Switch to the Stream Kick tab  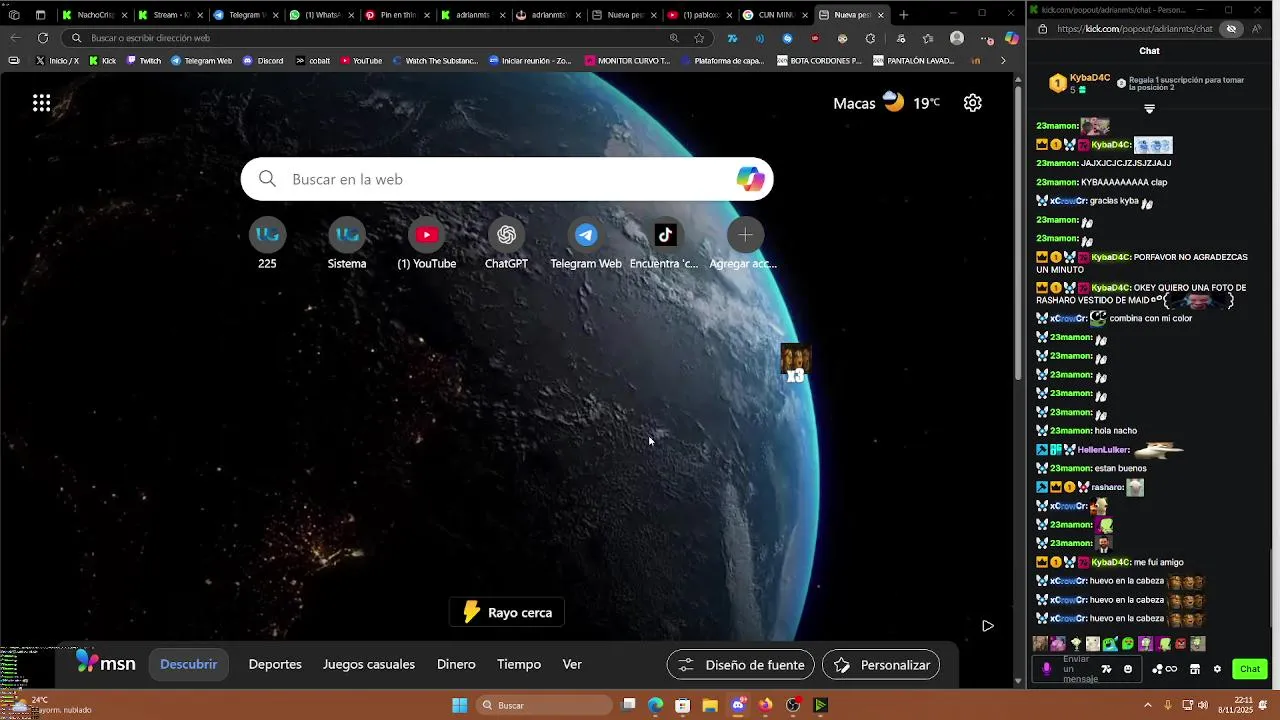click(x=169, y=15)
